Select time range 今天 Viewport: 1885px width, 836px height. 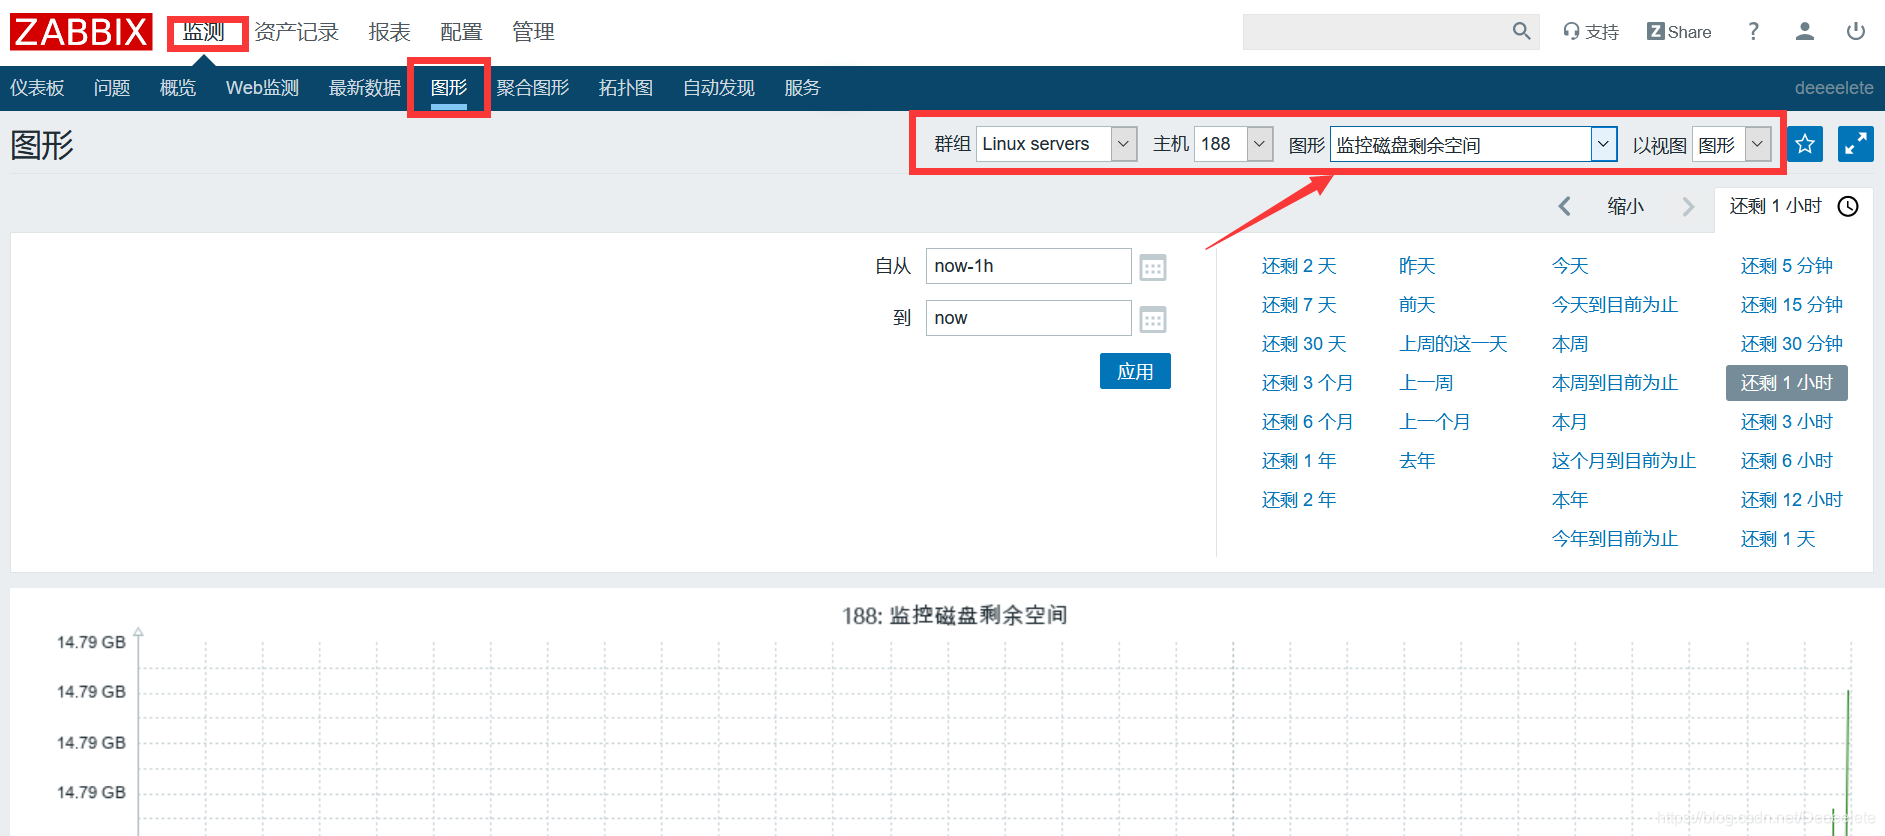[x=1570, y=266]
